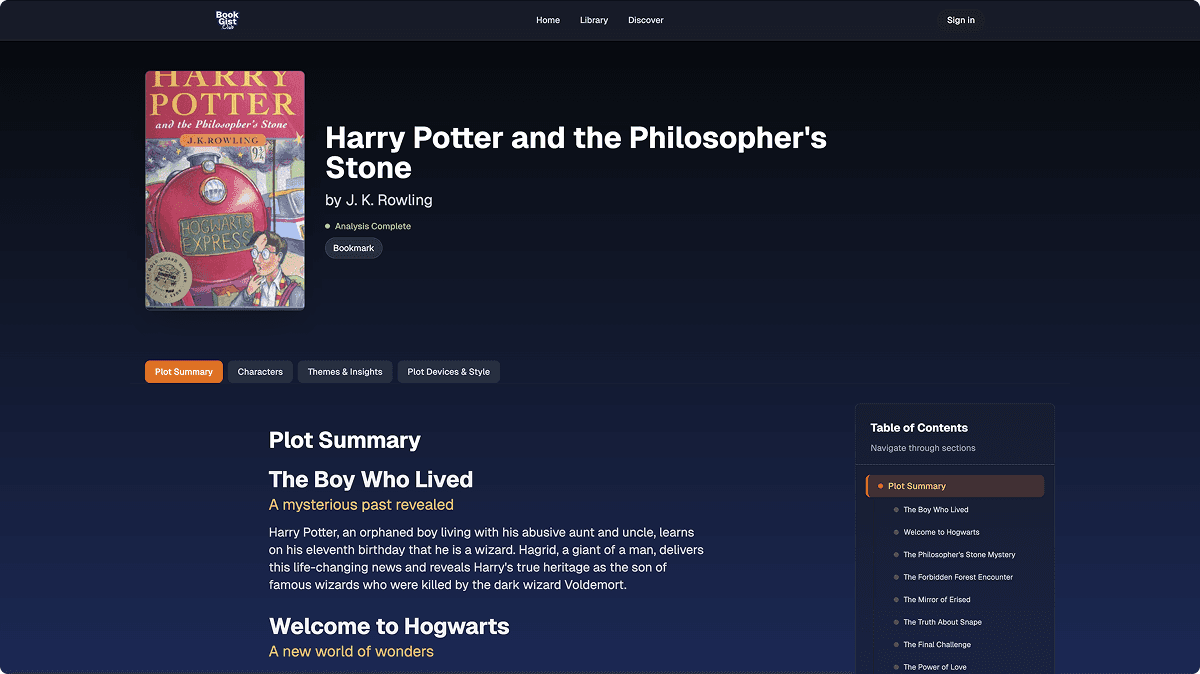Click subtitle A mysterious past revealed
The height and width of the screenshot is (674, 1200).
coord(361,505)
